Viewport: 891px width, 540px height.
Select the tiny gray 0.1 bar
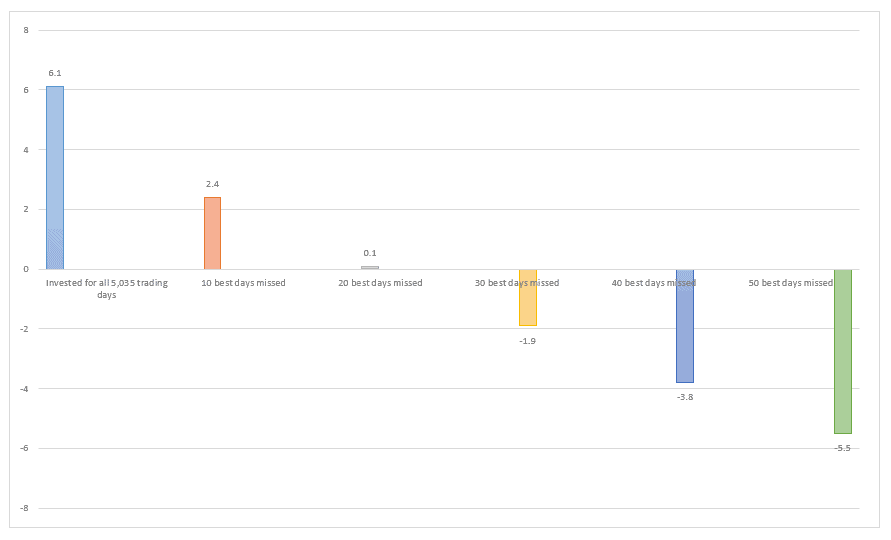tap(370, 267)
